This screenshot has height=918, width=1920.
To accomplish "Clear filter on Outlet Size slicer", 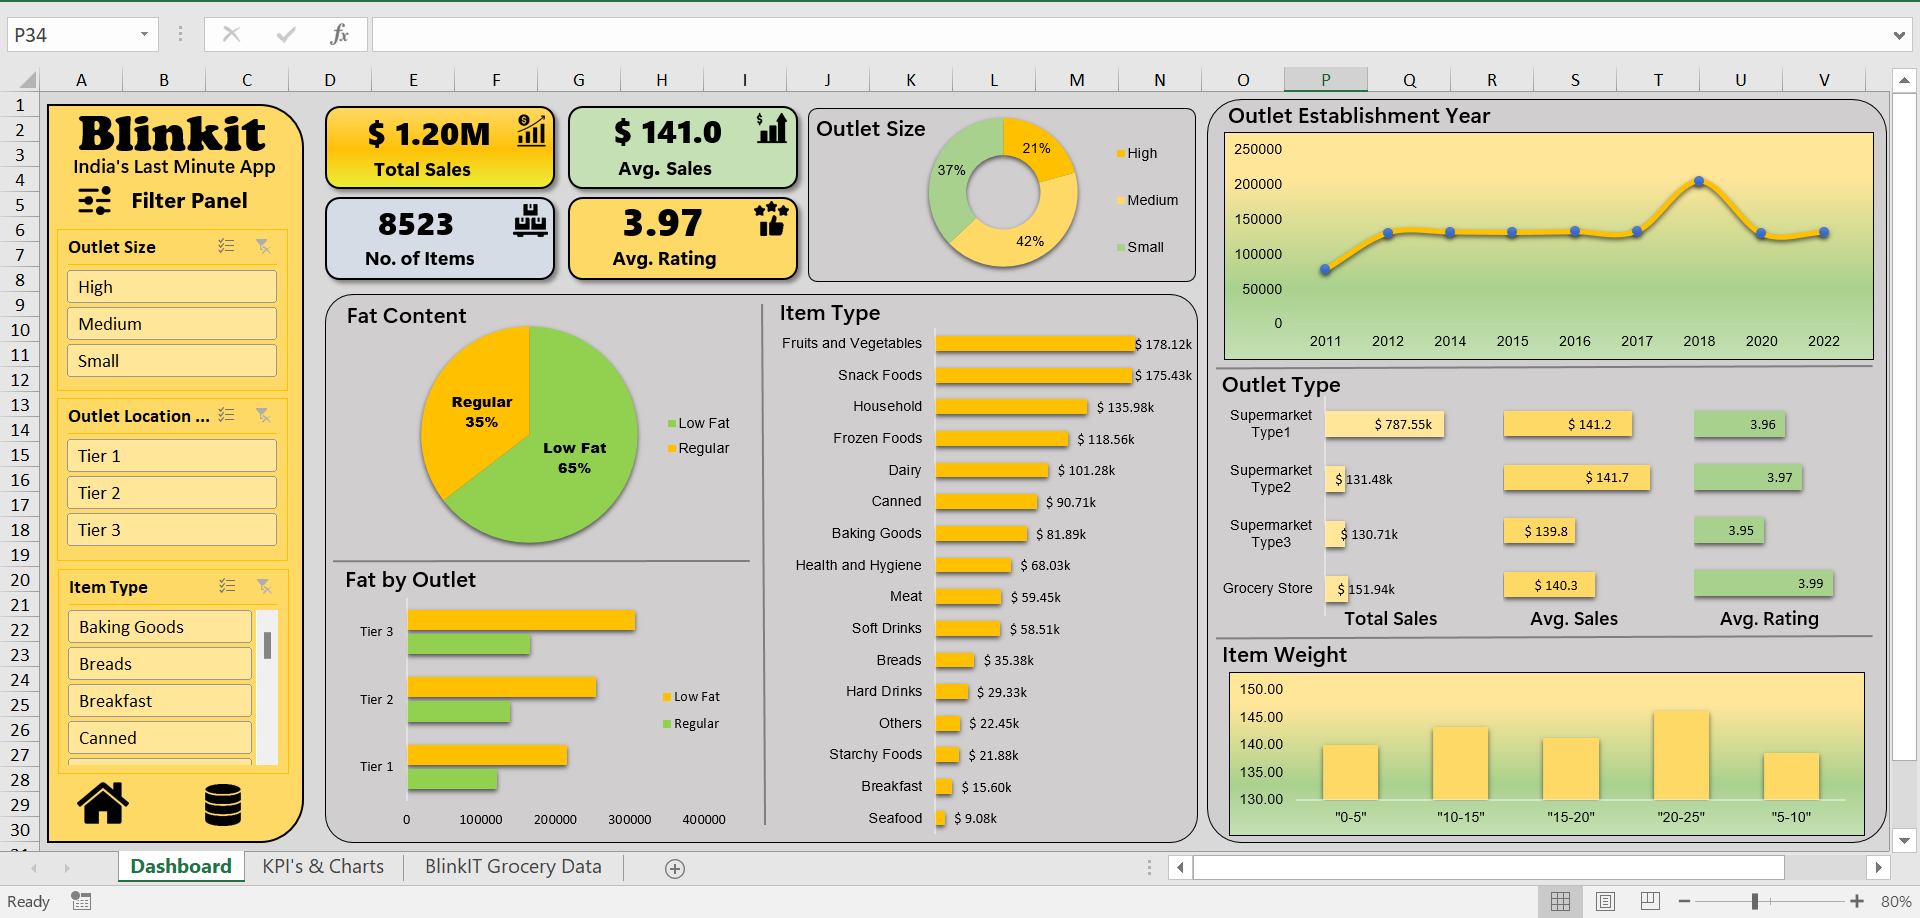I will [x=263, y=246].
